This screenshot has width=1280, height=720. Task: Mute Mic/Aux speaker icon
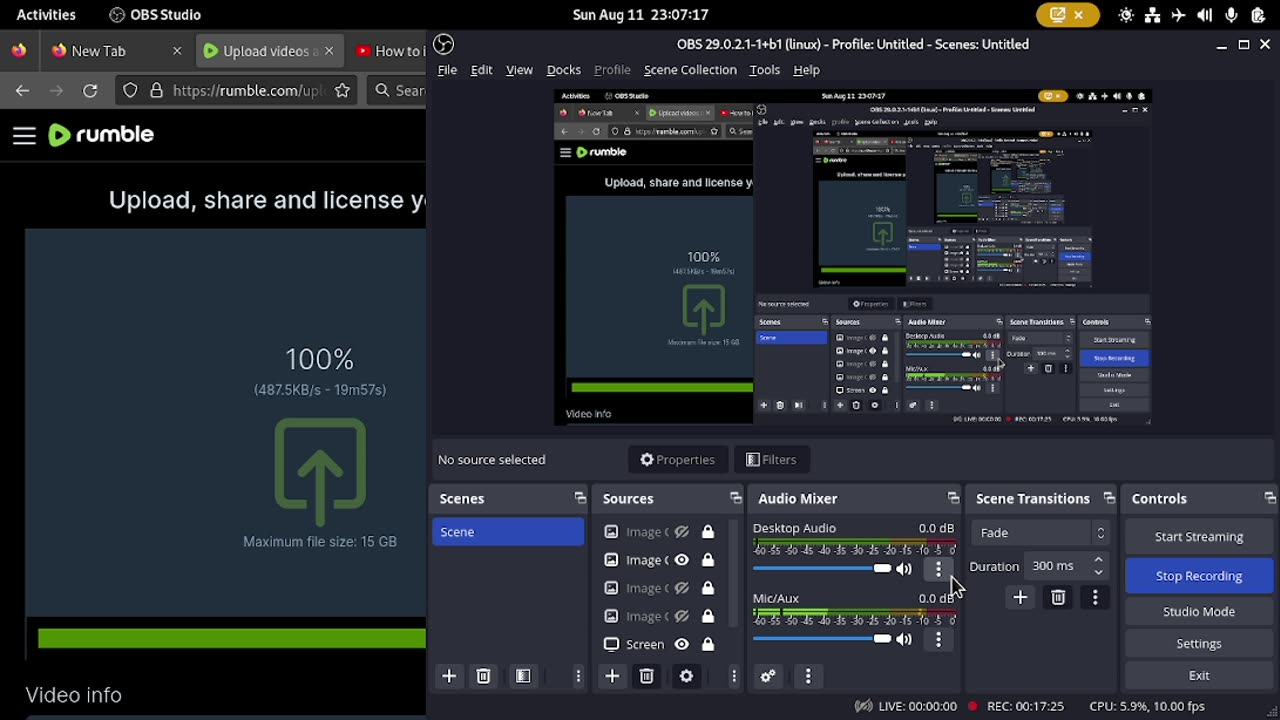(904, 639)
